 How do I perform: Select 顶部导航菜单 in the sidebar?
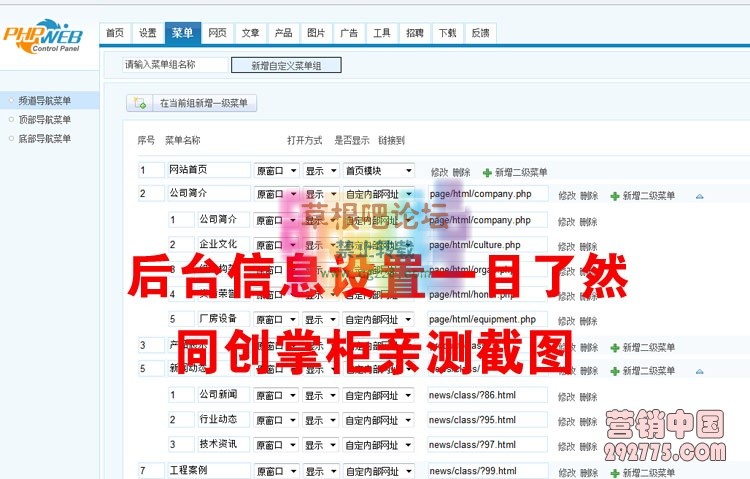pyautogui.click(x=44, y=120)
